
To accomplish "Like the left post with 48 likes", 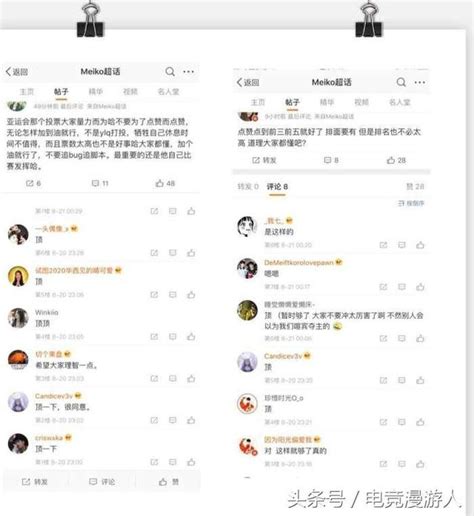I will click(x=165, y=183).
